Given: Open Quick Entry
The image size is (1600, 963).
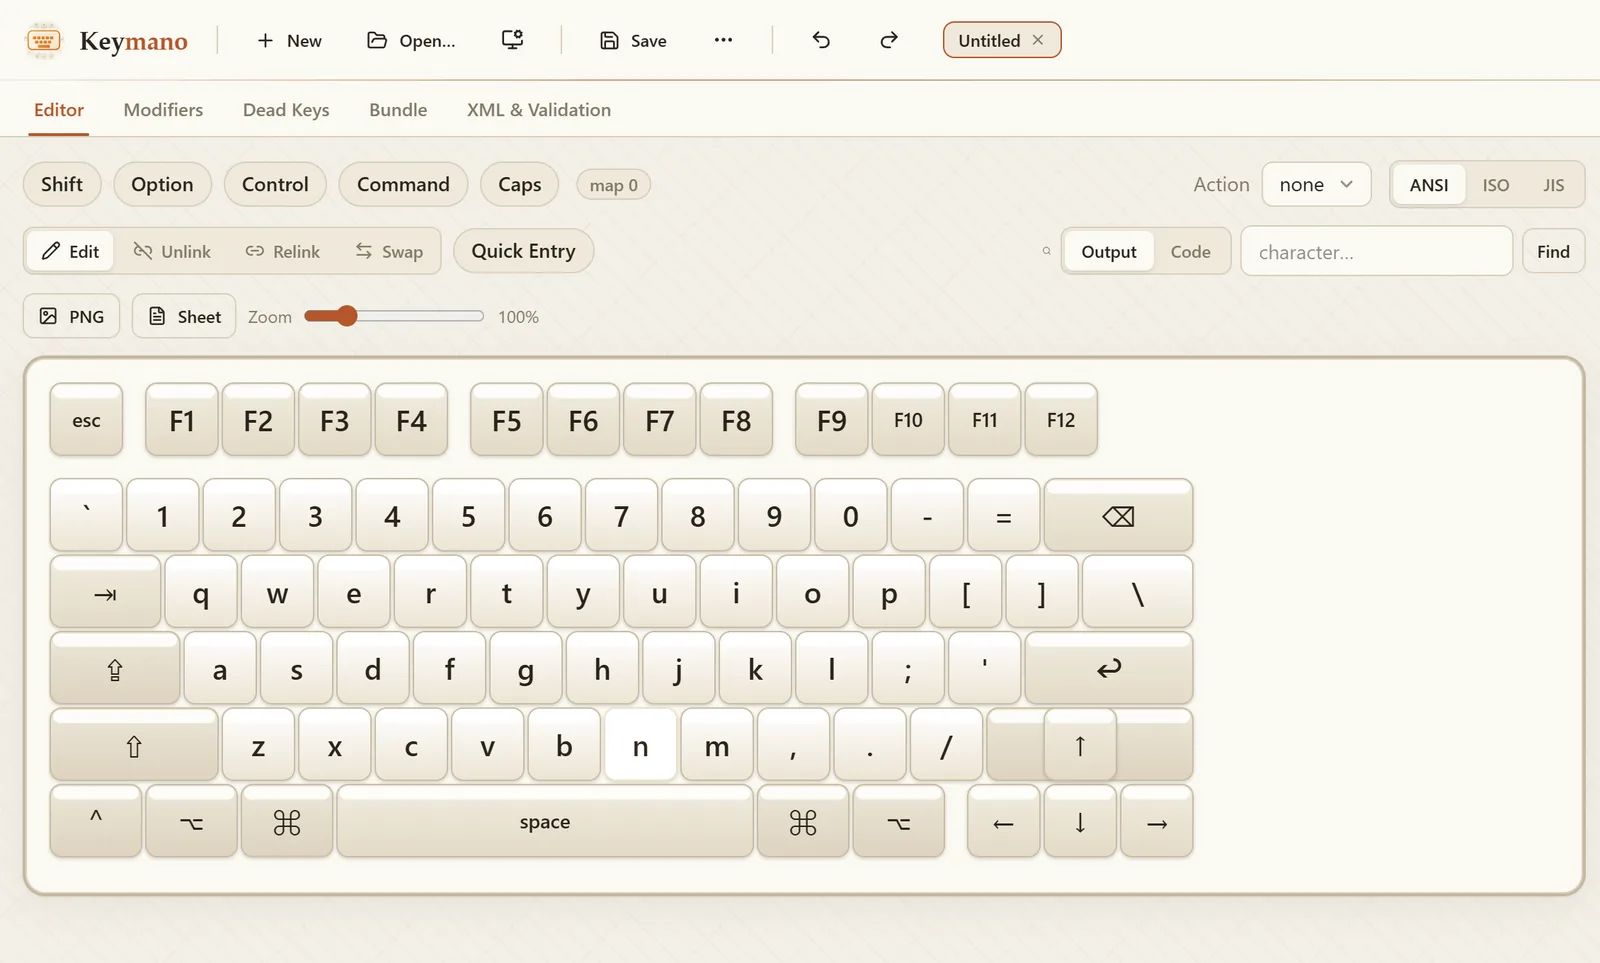Looking at the screenshot, I should click(x=524, y=251).
